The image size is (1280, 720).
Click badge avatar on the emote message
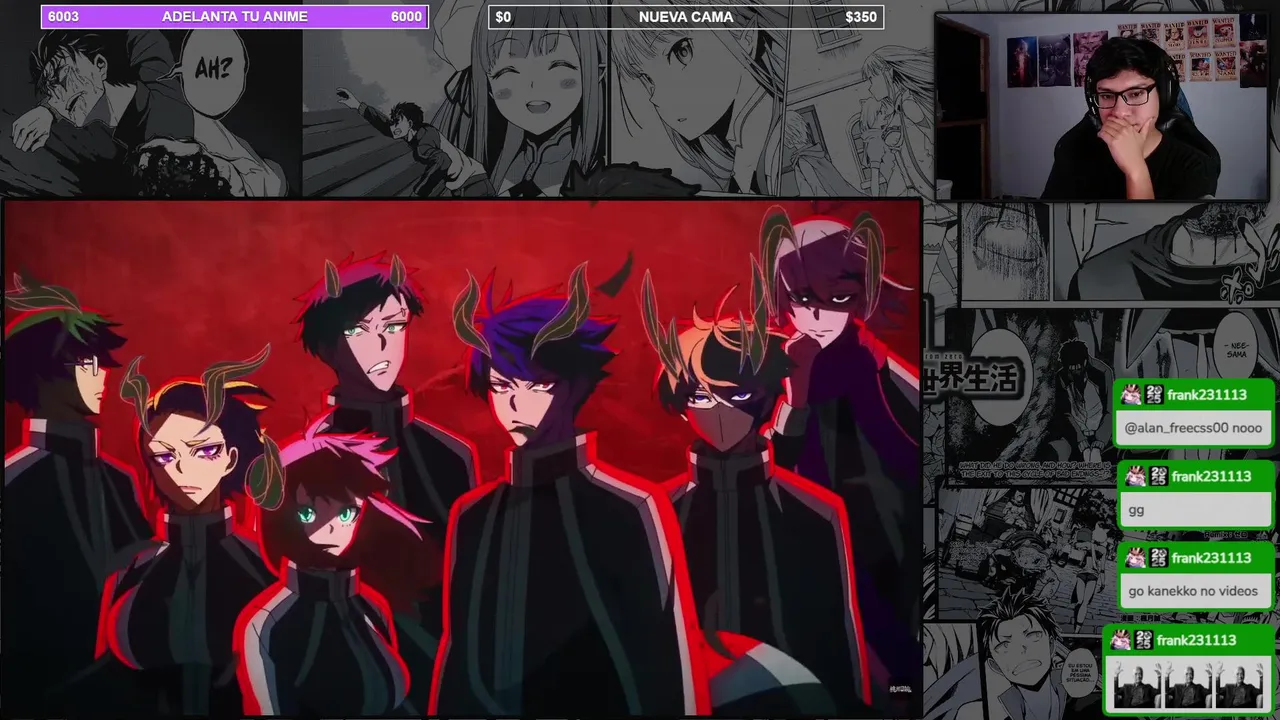[x=1119, y=640]
